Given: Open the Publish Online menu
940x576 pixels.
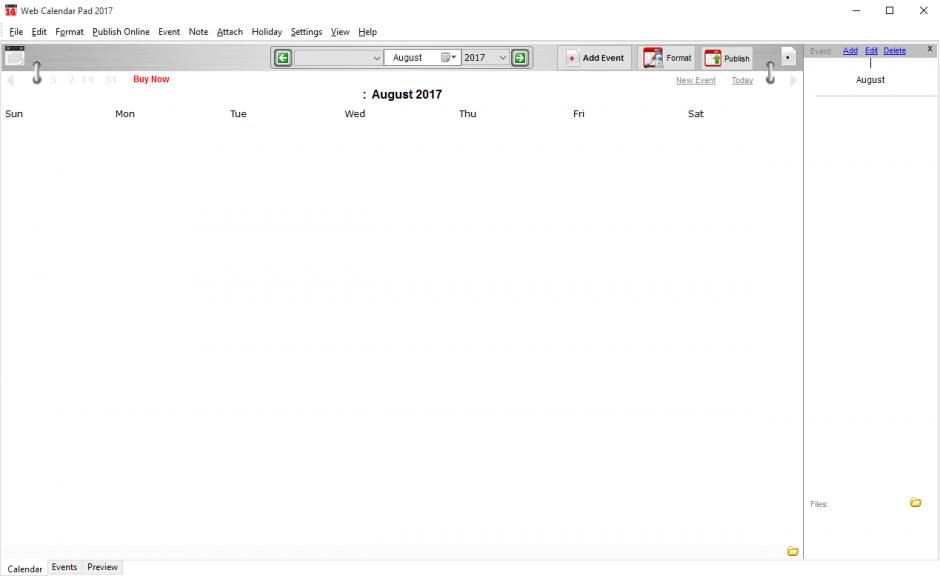Looking at the screenshot, I should 121,32.
